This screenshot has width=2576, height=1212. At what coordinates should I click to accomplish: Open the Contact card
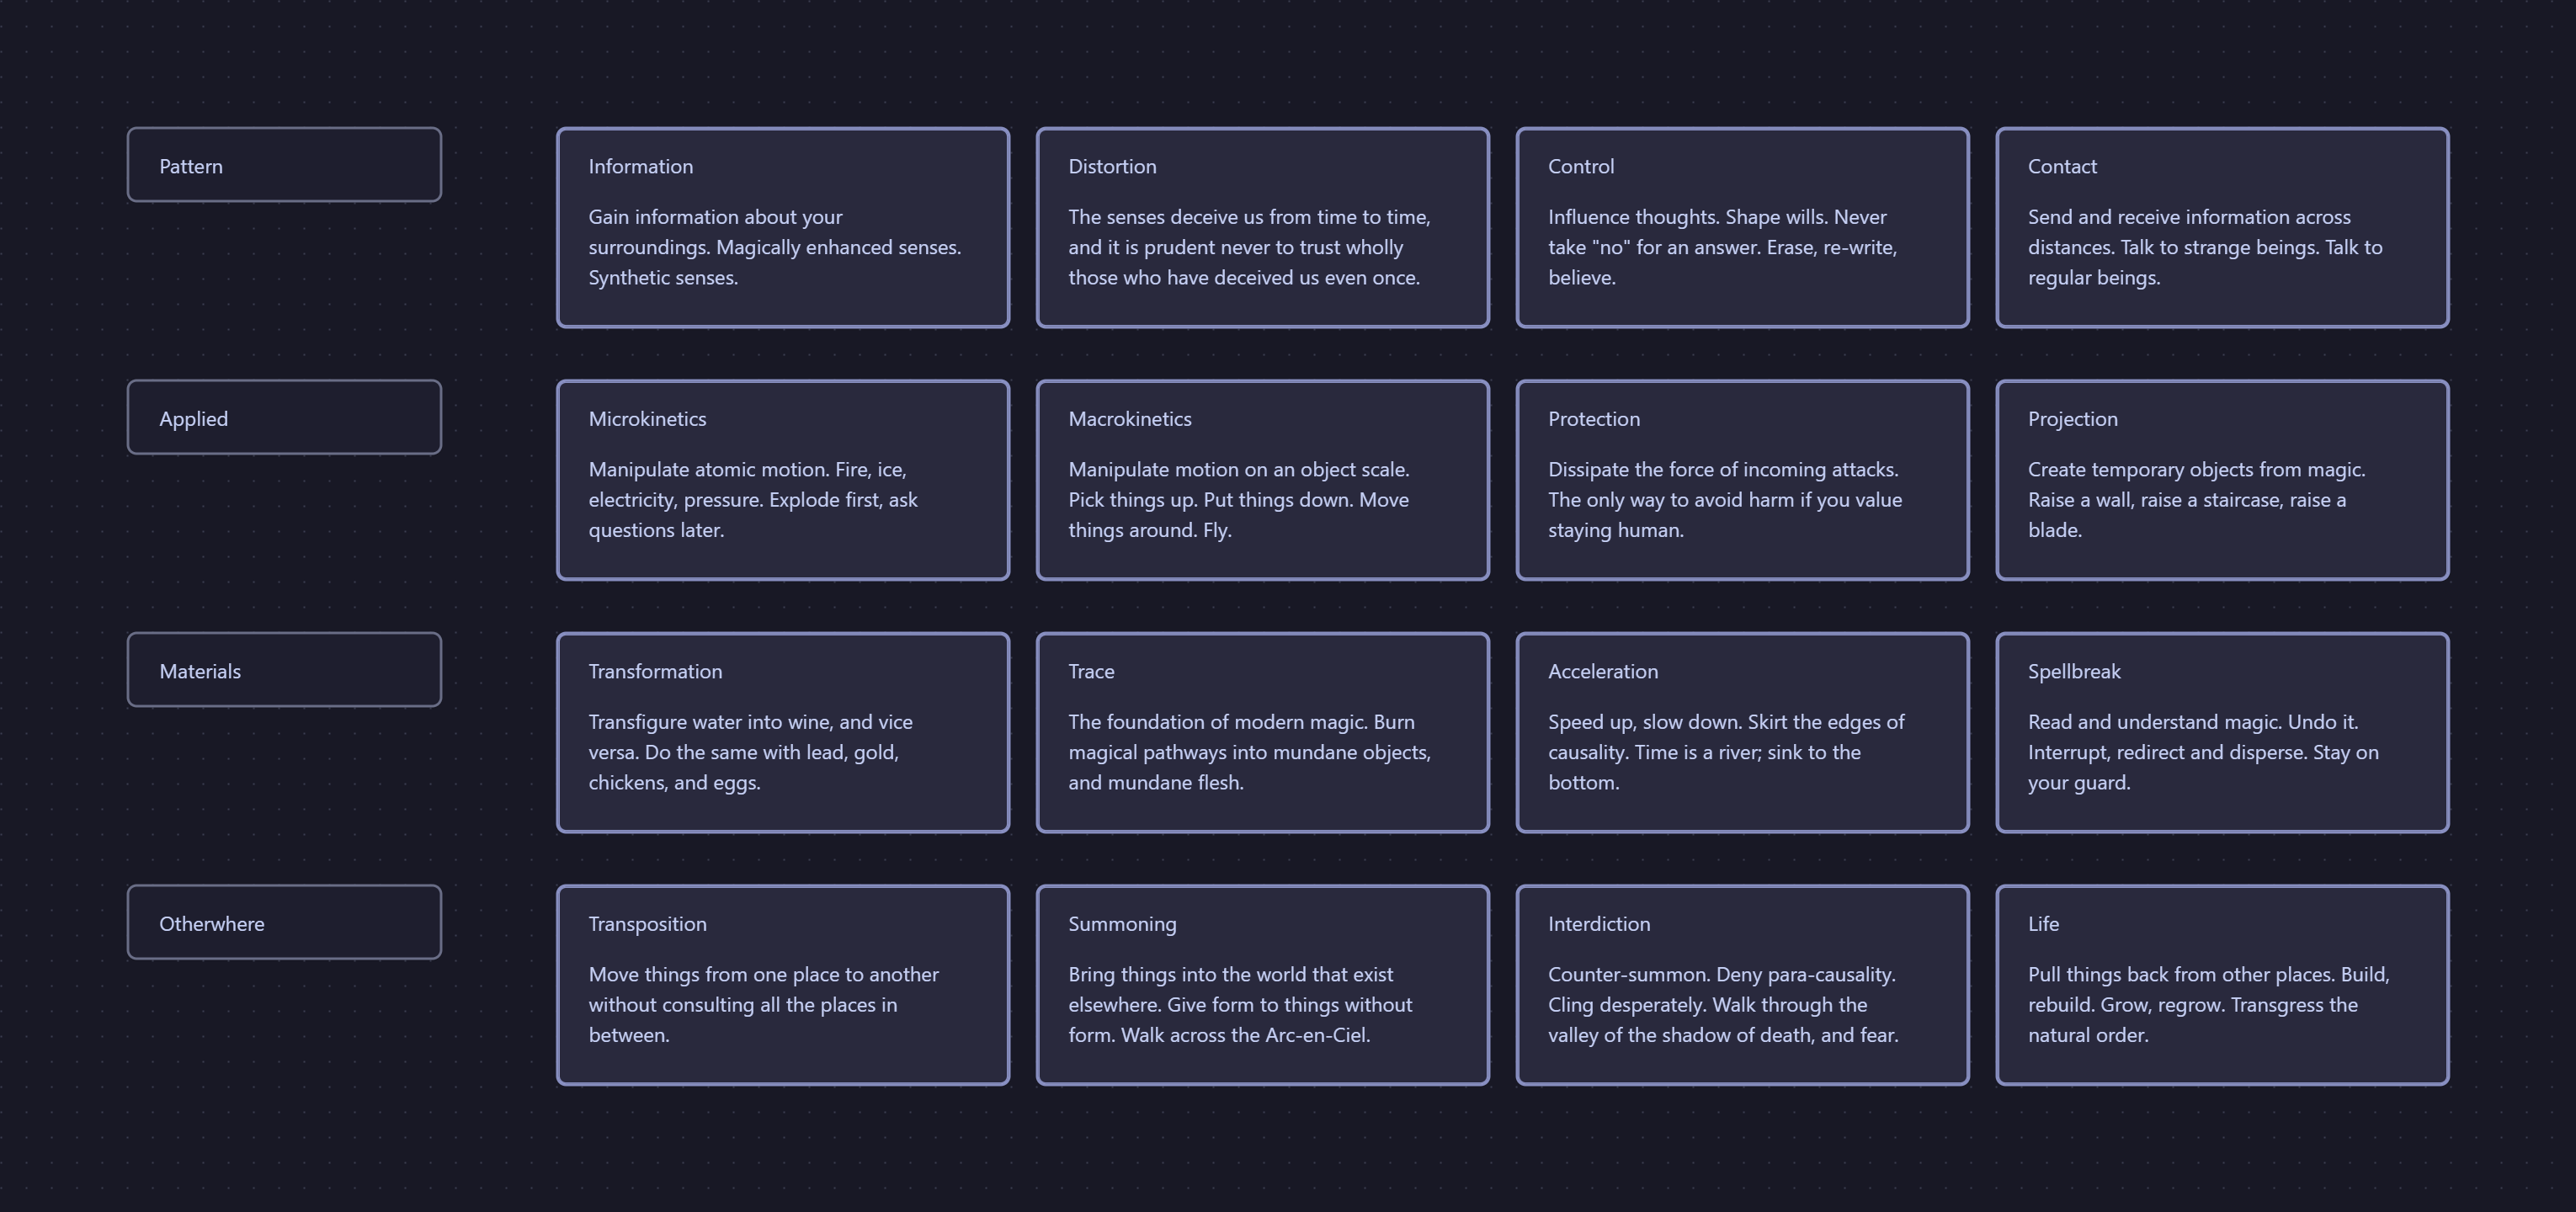2222,228
